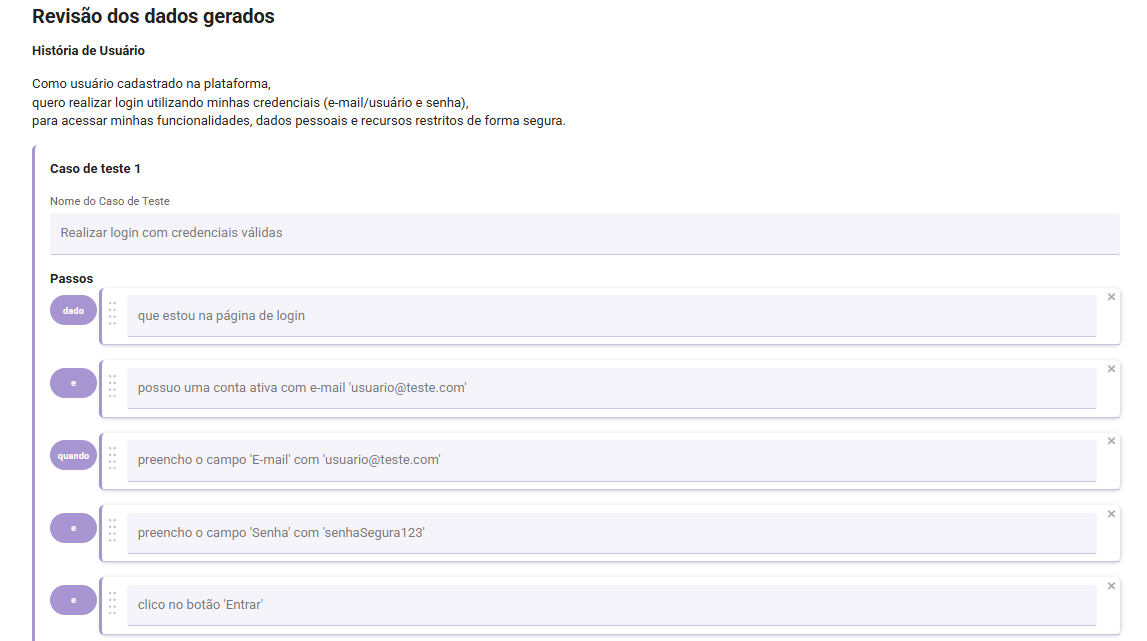This screenshot has height=641, width=1147.
Task: Click drag handle beside E-mail field step
Action: pos(112,458)
